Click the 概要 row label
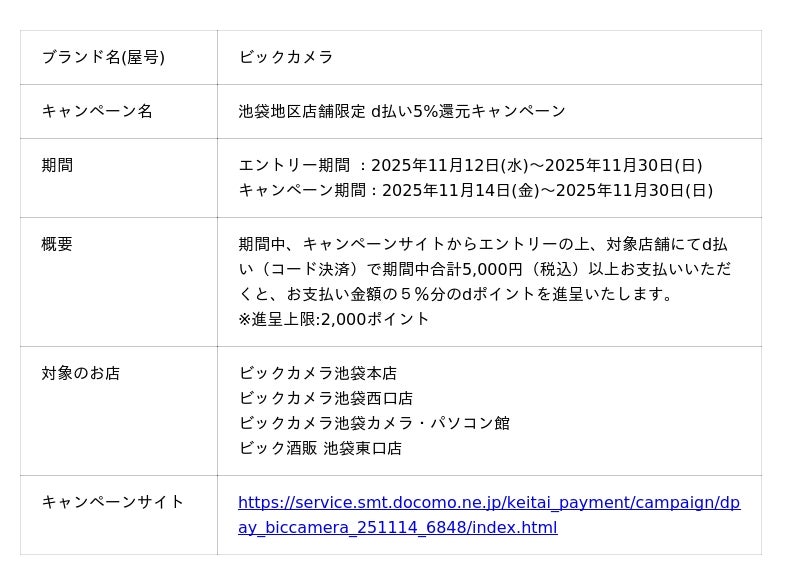Screen dimensions: 800x585 coord(57,244)
